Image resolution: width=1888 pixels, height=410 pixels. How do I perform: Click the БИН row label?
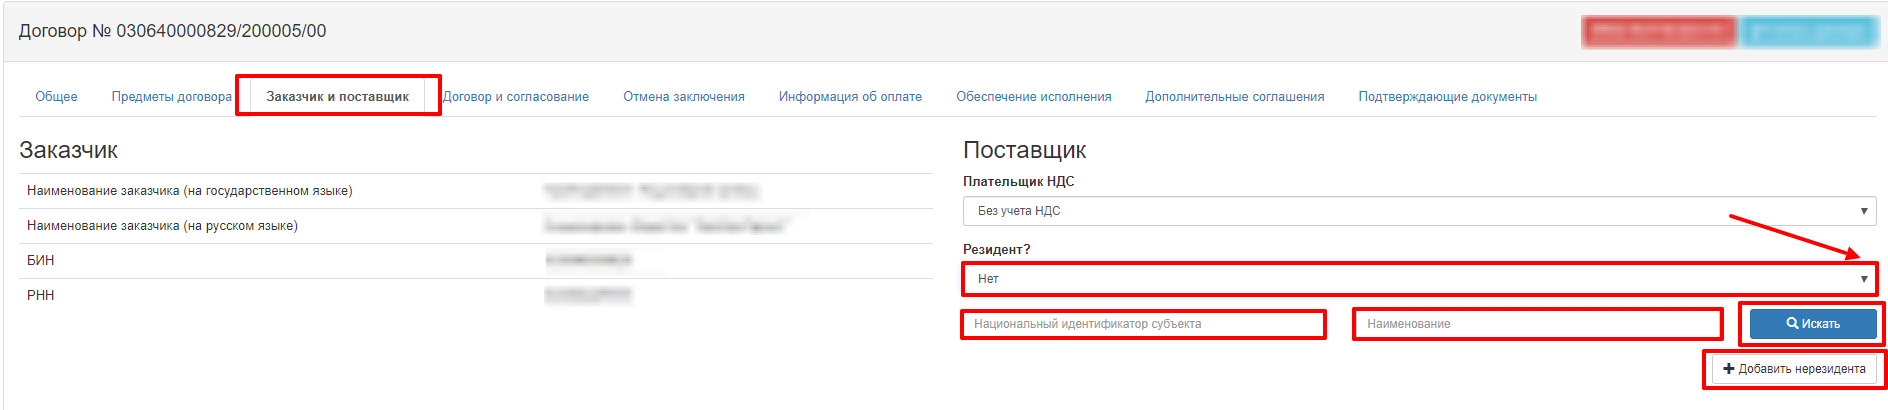[41, 261]
